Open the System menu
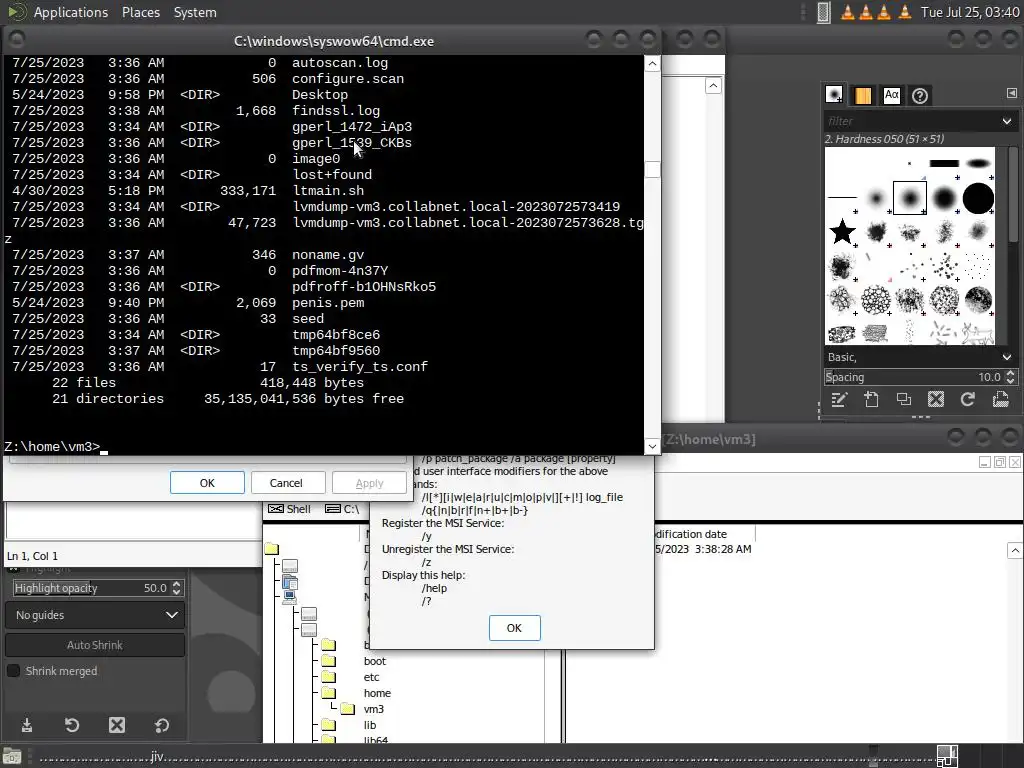The image size is (1024, 768). click(x=195, y=12)
